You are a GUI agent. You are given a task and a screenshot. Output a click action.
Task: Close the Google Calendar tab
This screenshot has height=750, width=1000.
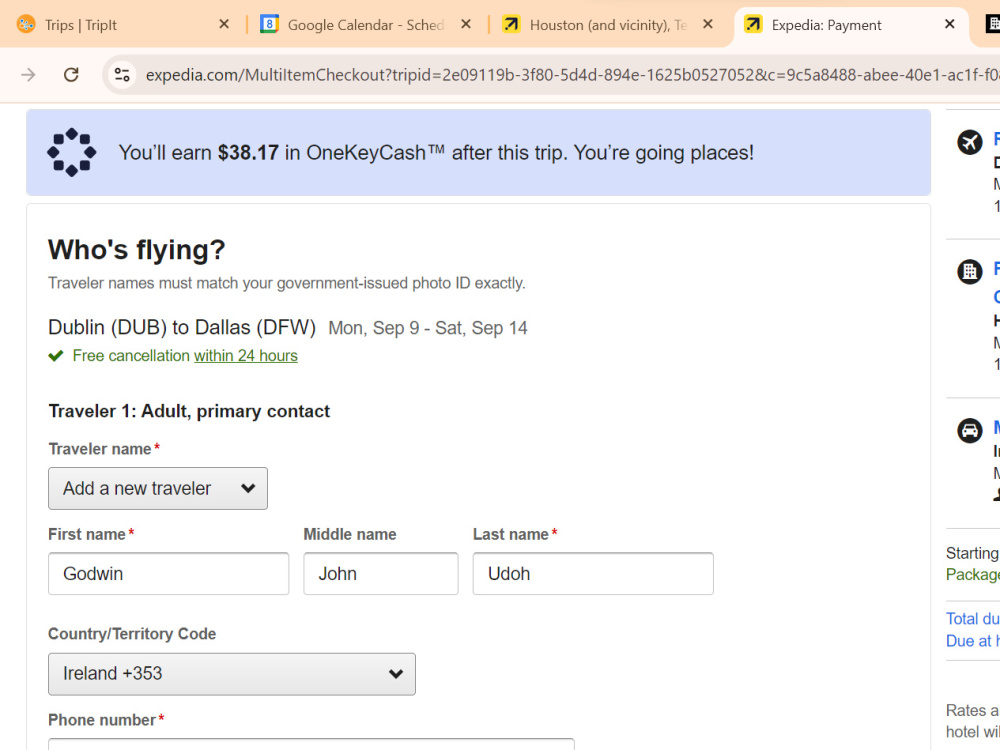pos(466,24)
